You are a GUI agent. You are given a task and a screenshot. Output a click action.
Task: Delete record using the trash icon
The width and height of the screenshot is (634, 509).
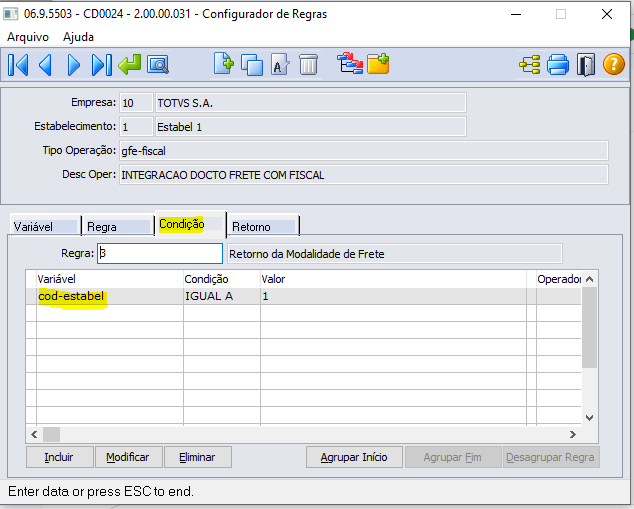pyautogui.click(x=309, y=65)
